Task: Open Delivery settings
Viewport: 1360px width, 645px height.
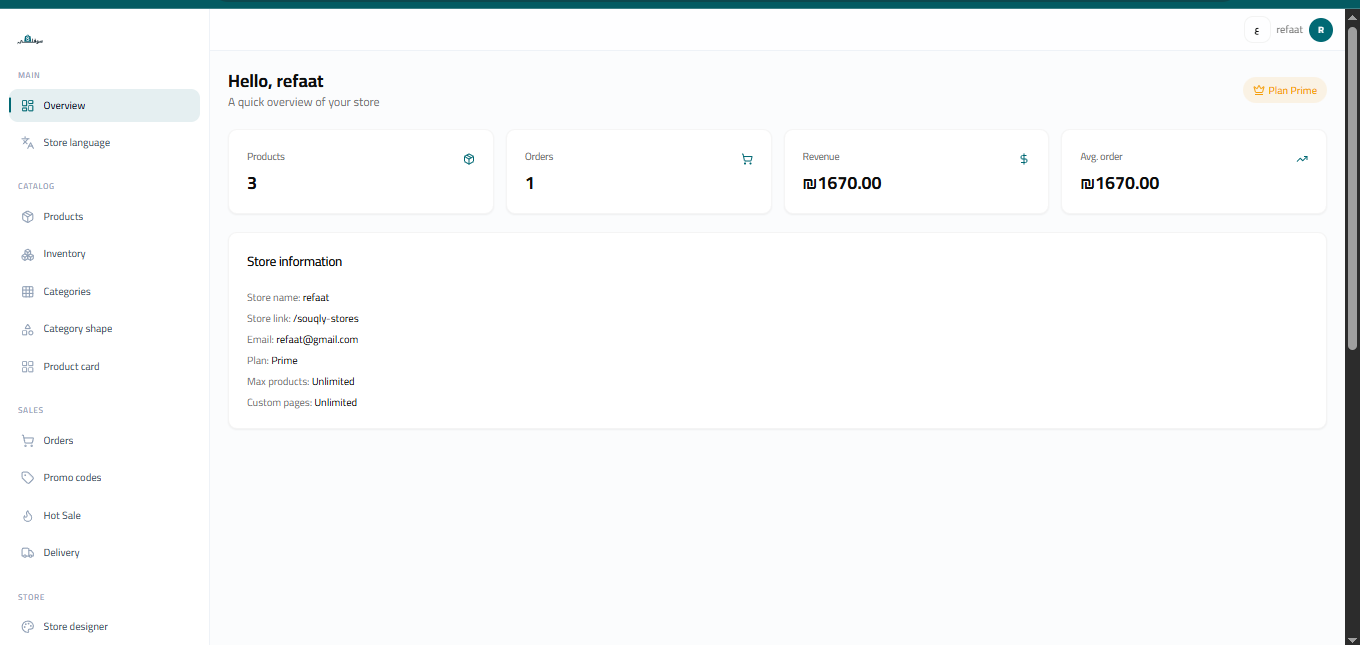Action: coord(105,553)
